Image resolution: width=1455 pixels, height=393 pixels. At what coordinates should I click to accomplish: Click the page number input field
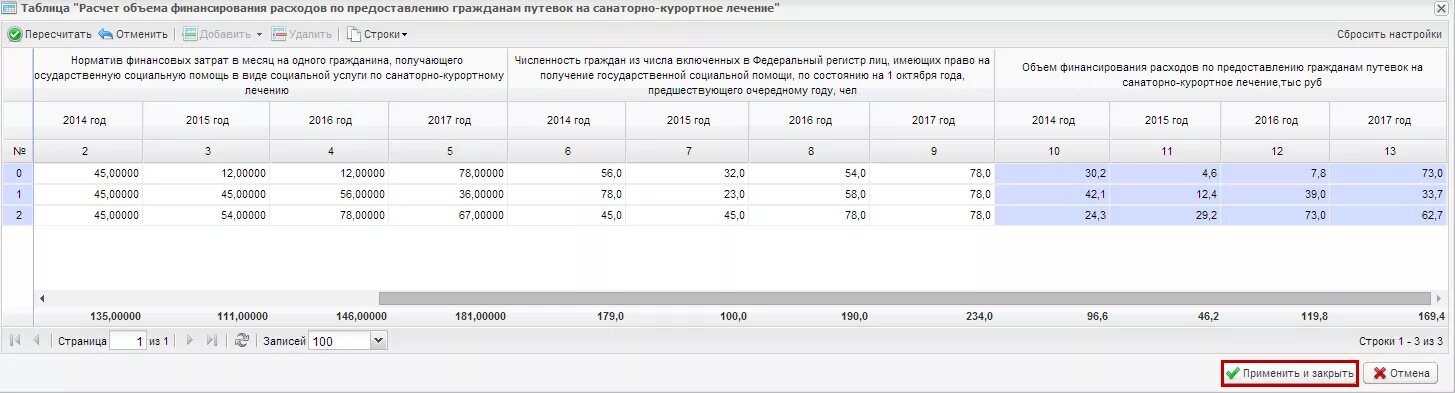point(127,341)
